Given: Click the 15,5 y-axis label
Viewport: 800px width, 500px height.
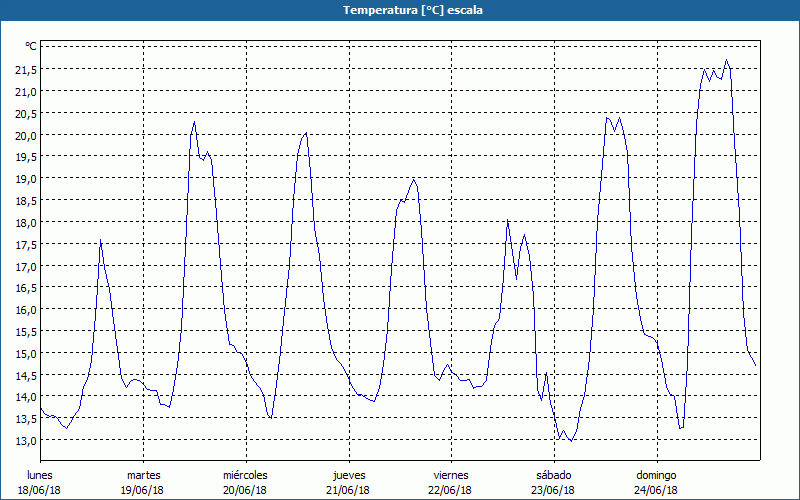Looking at the screenshot, I should [x=26, y=332].
